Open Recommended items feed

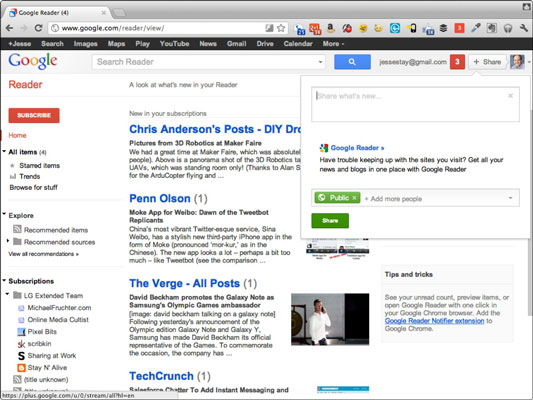click(56, 230)
